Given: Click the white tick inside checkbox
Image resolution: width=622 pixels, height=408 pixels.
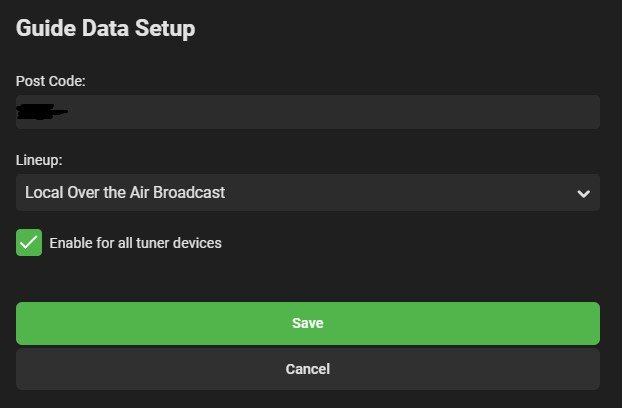Looking at the screenshot, I should 29,242.
